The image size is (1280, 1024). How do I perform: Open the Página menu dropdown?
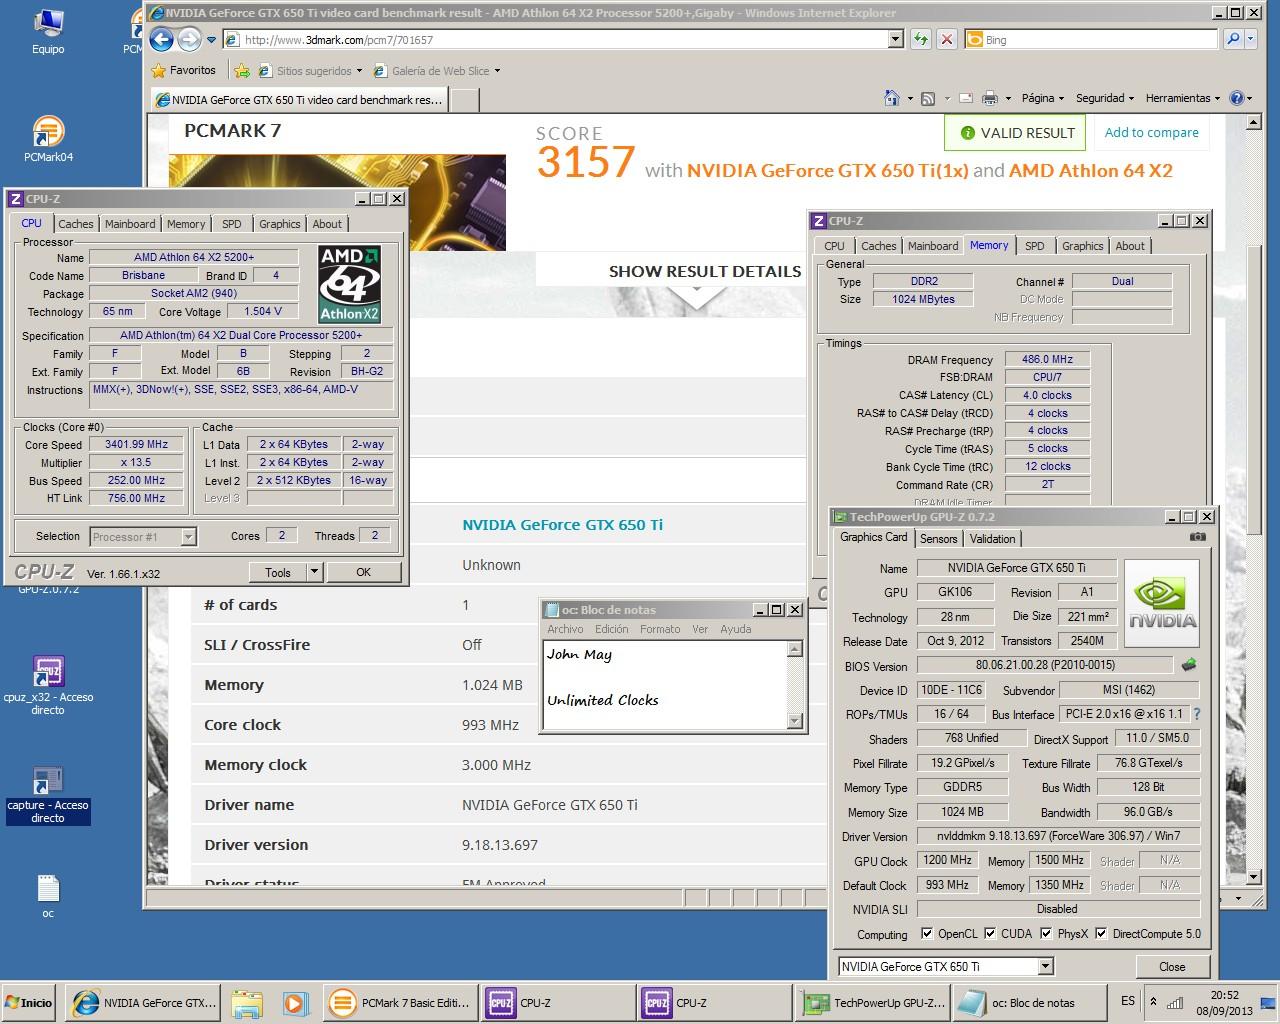[x=1043, y=98]
